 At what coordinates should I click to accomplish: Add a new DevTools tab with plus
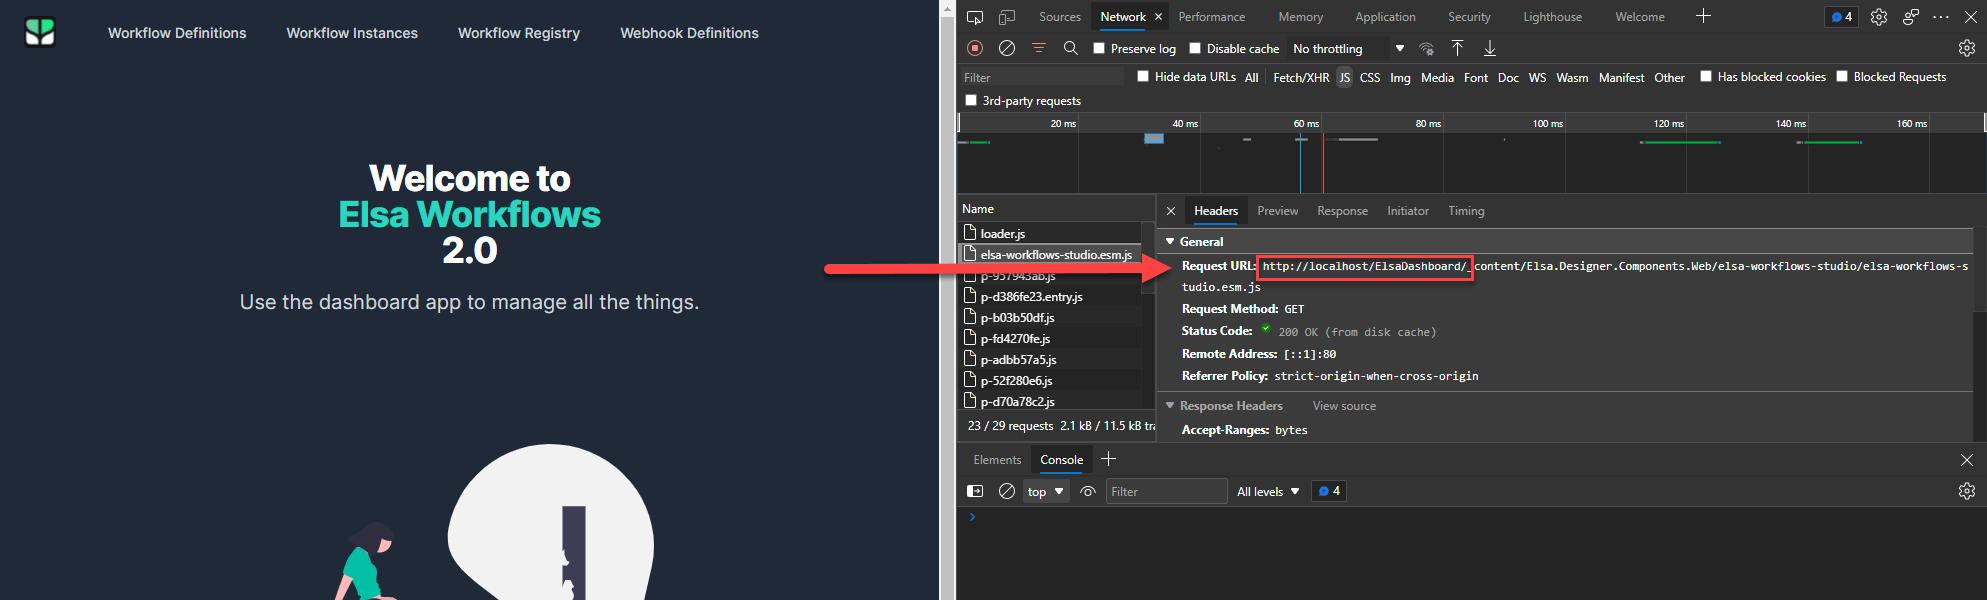1703,16
